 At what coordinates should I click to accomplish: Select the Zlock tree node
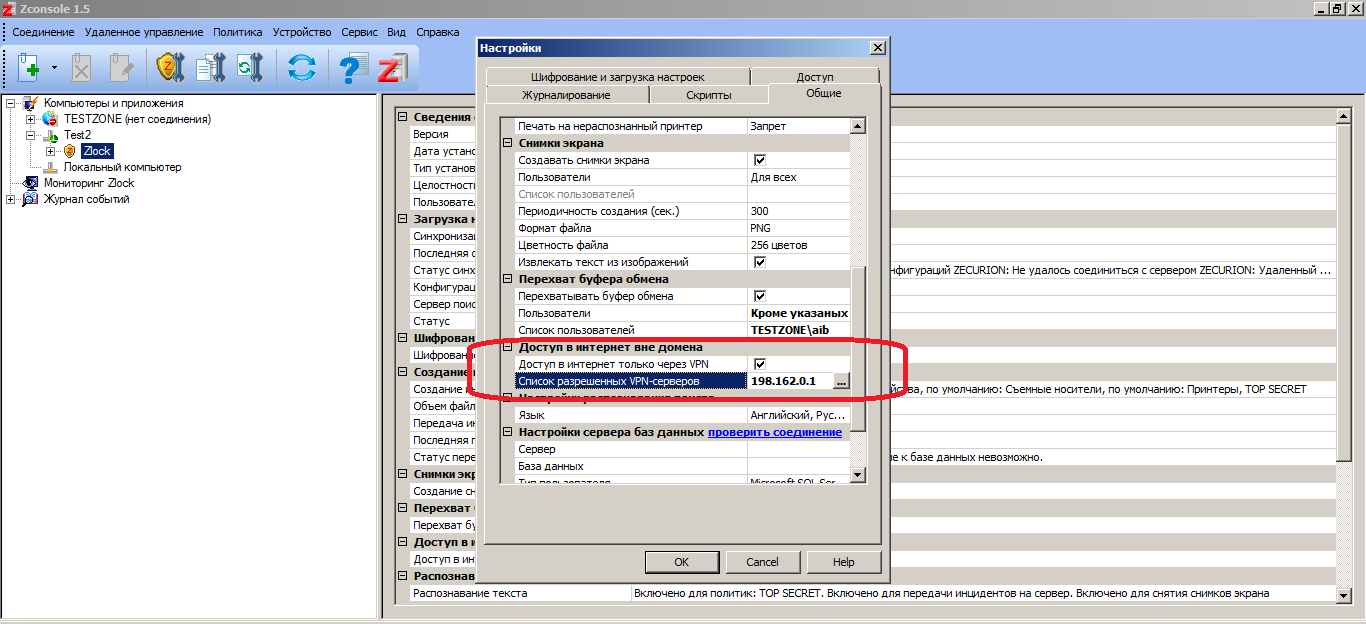coord(97,151)
